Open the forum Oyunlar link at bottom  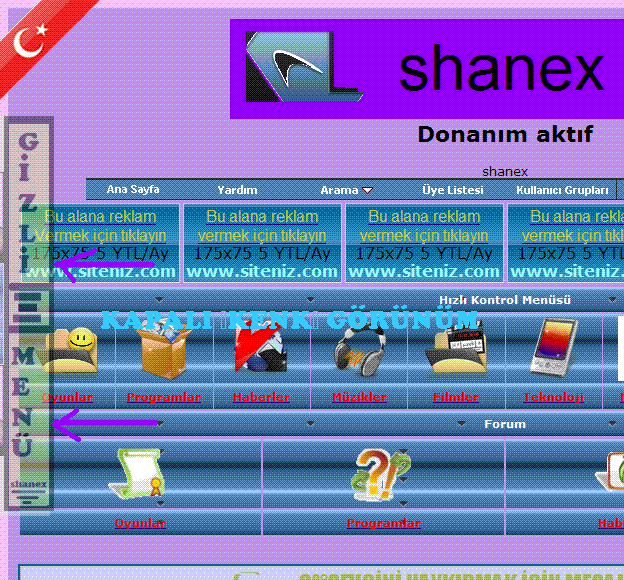click(x=140, y=523)
